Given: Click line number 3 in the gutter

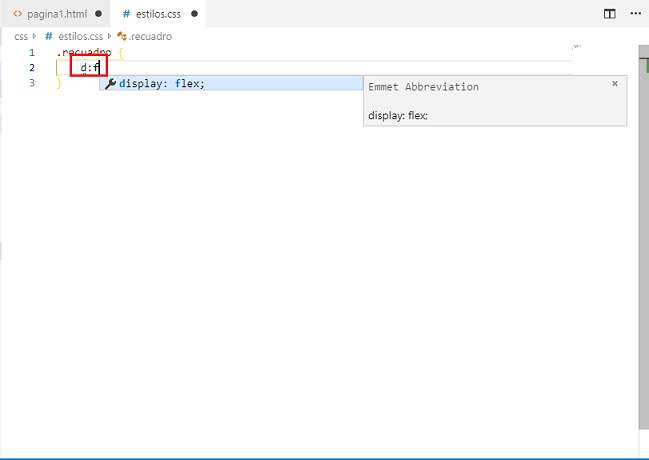Looking at the screenshot, I should (32, 83).
